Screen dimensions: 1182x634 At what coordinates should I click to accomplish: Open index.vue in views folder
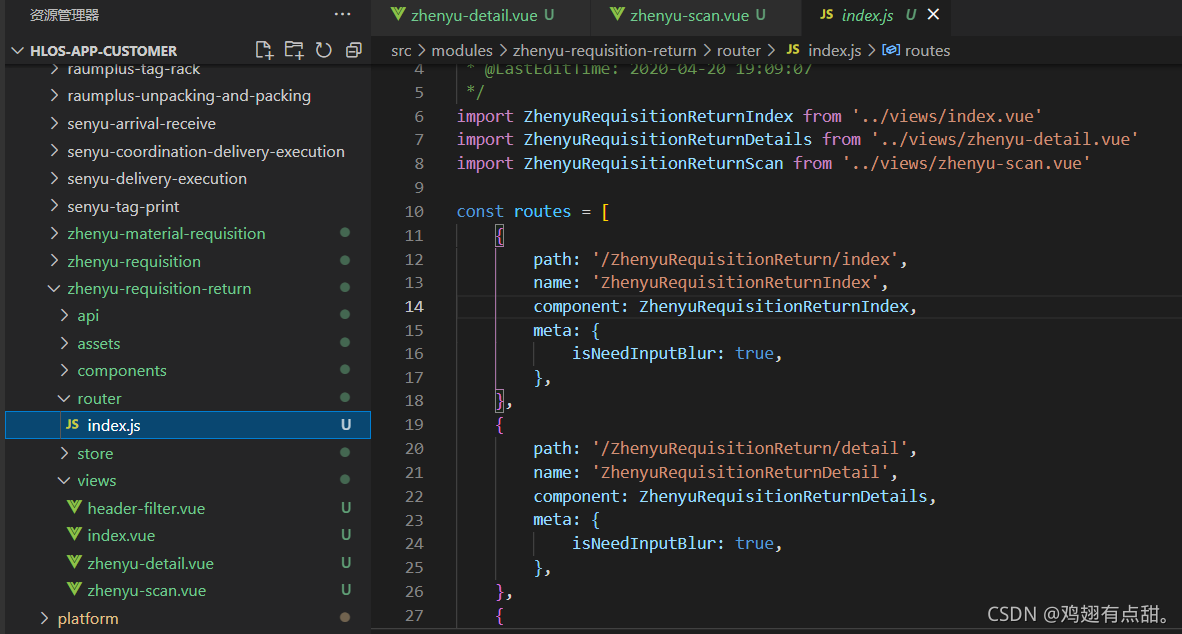[121, 536]
